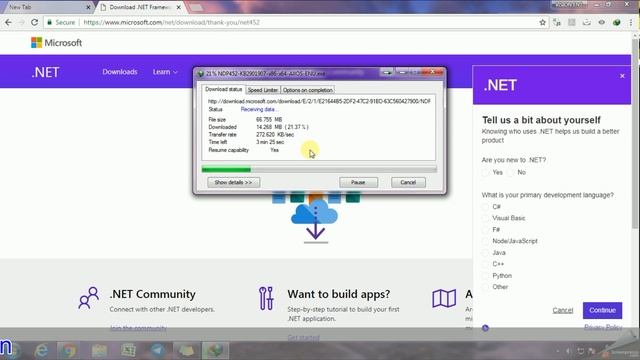Open the Chrome three-dot menu
Viewport: 640px width, 360px height.
631,22
